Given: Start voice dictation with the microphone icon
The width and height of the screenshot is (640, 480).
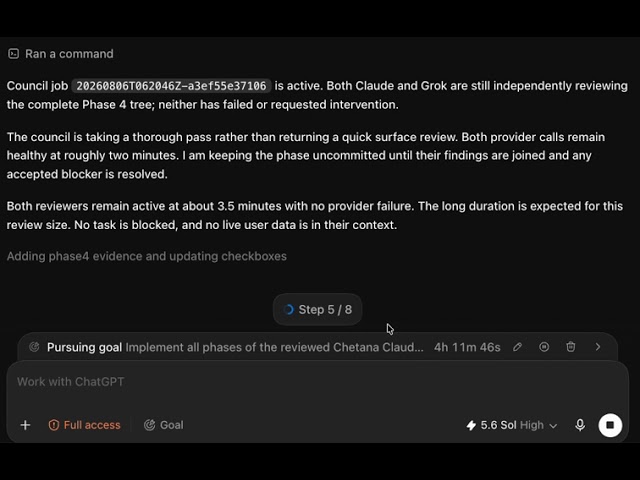Looking at the screenshot, I should 580,425.
